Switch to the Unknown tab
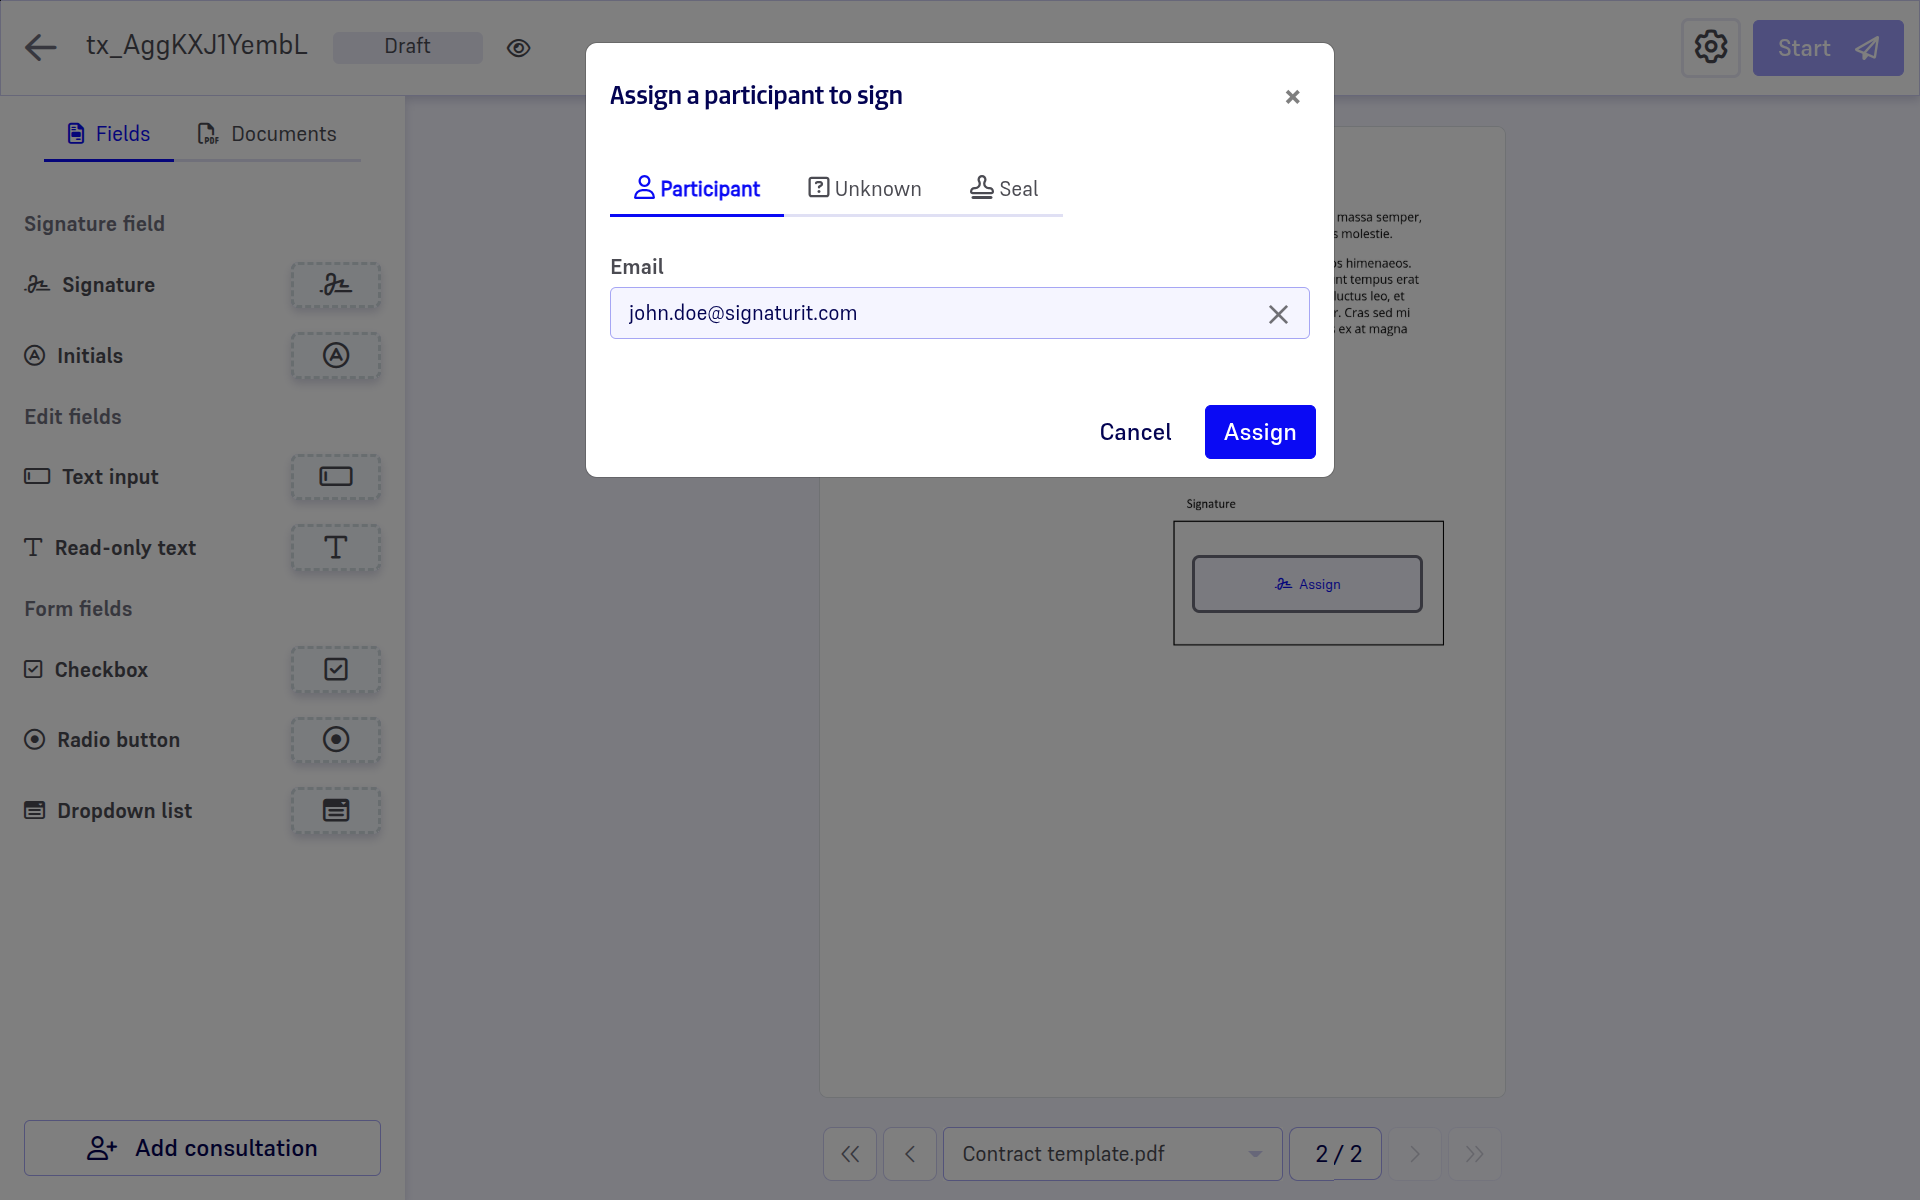Viewport: 1920px width, 1200px height. pyautogui.click(x=865, y=189)
